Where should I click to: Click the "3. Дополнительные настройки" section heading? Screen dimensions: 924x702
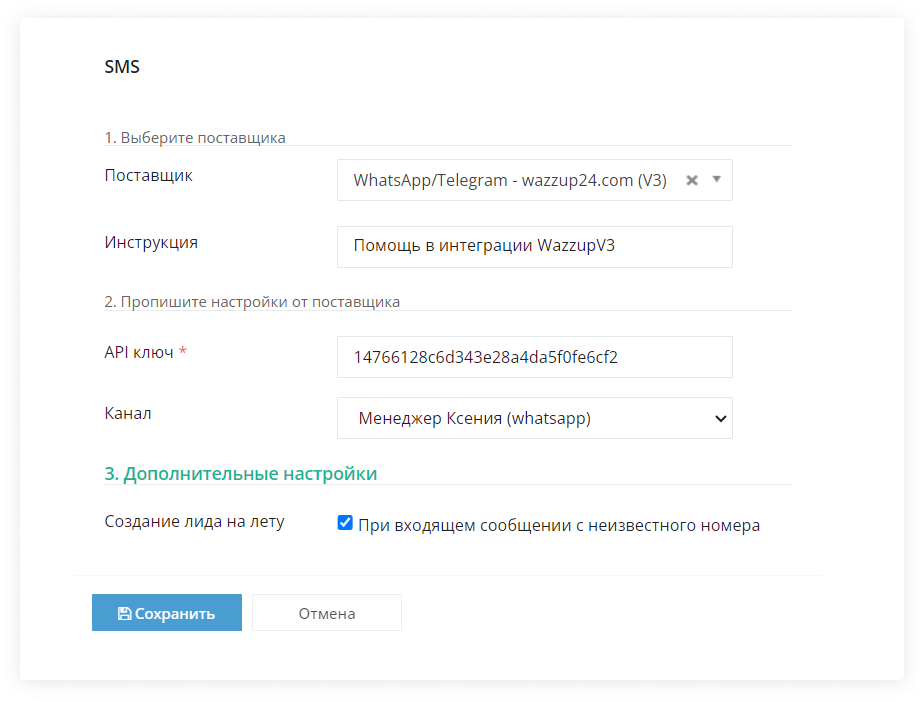240,474
